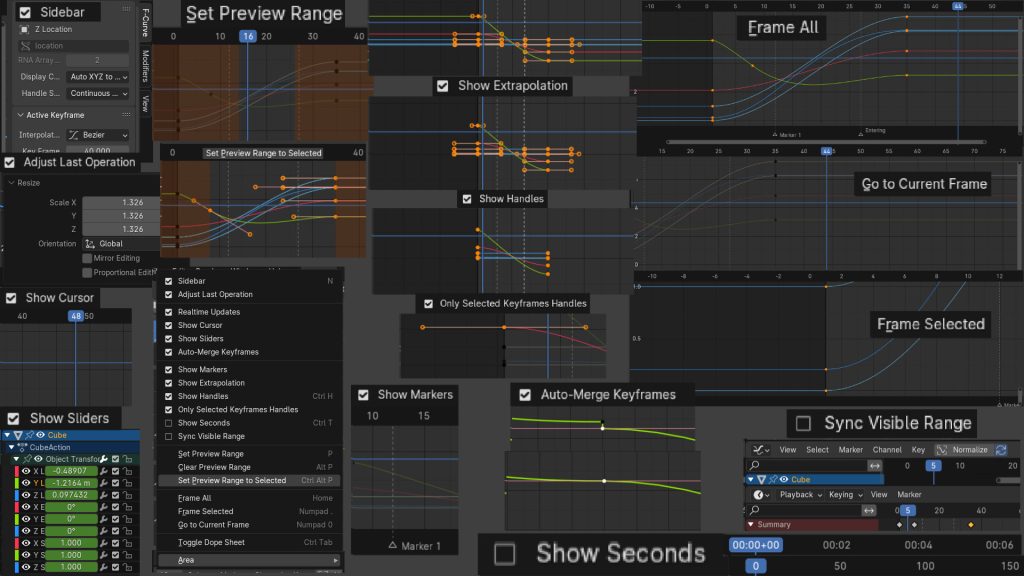Click the CubeAction animation data icon
This screenshot has width=1024, height=576.
point(23,447)
